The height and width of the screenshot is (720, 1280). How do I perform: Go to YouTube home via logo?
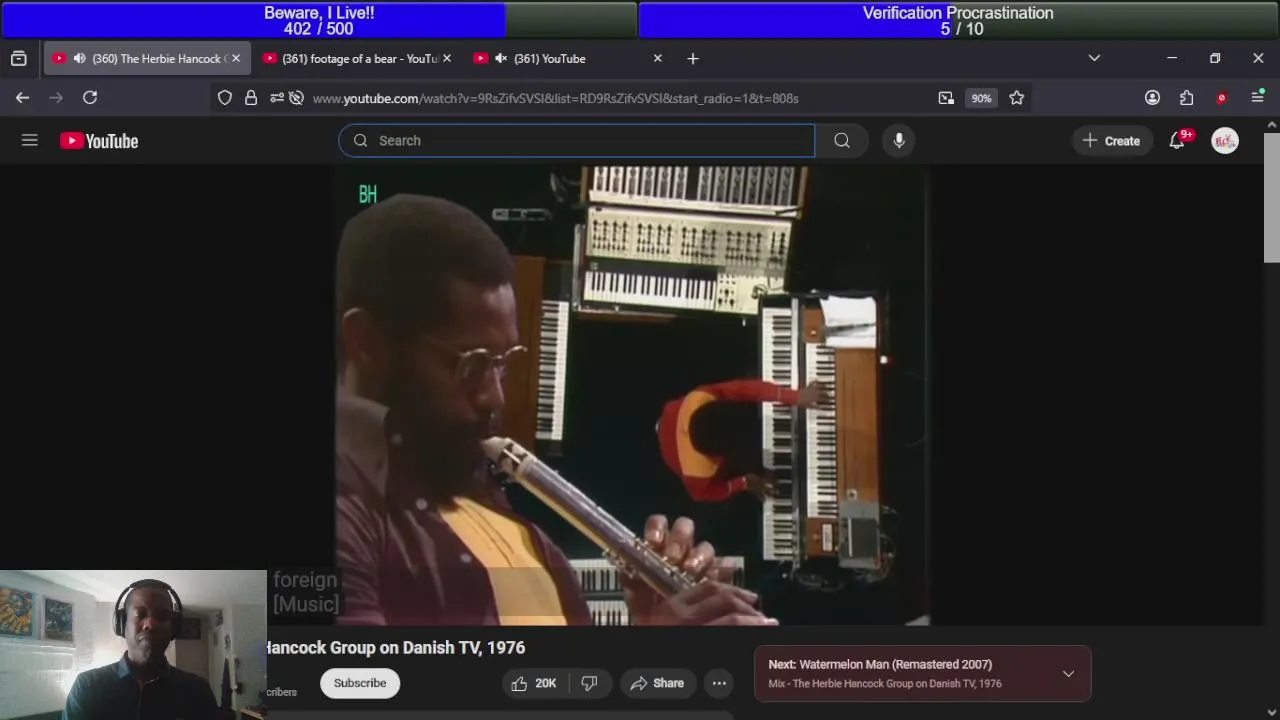(x=99, y=141)
